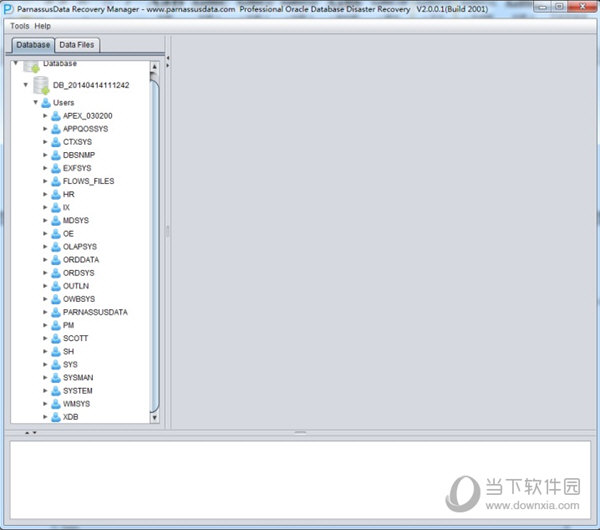Click the DBSNMP user icon
Image resolution: width=600 pixels, height=530 pixels.
coord(56,155)
